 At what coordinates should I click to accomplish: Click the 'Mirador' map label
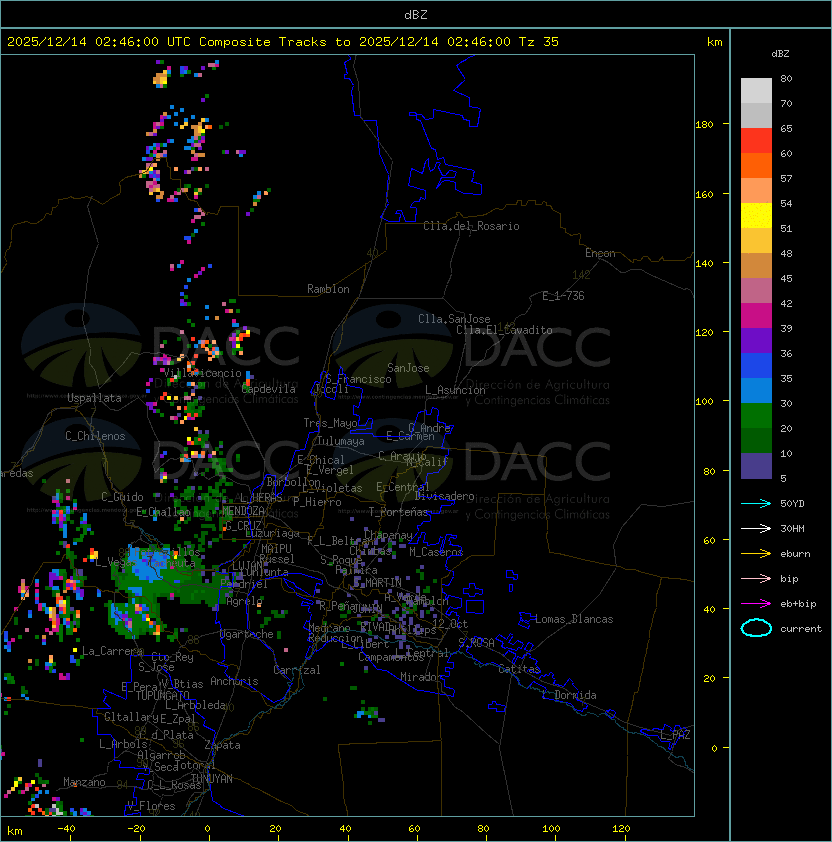pyautogui.click(x=421, y=677)
